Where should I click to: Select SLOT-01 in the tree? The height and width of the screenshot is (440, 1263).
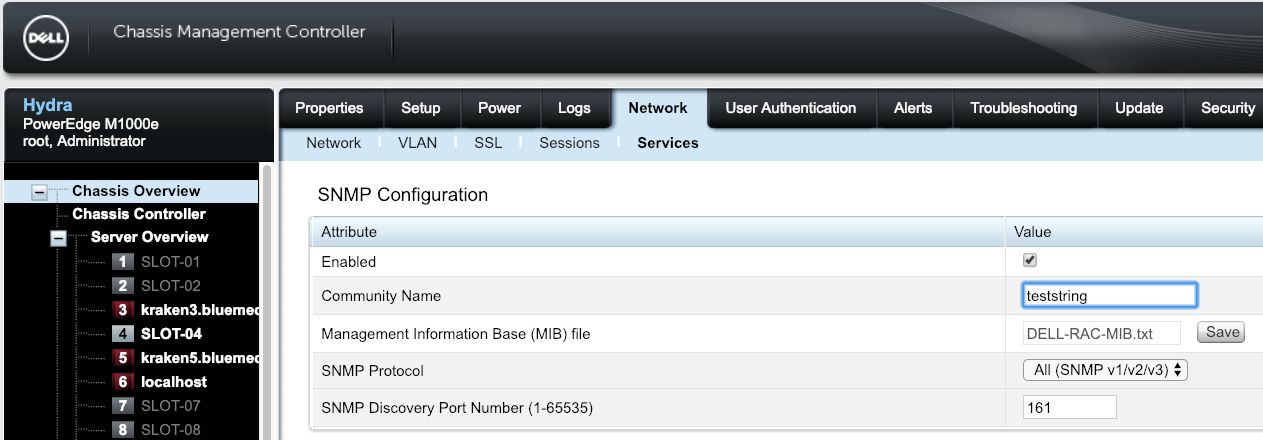[x=171, y=262]
